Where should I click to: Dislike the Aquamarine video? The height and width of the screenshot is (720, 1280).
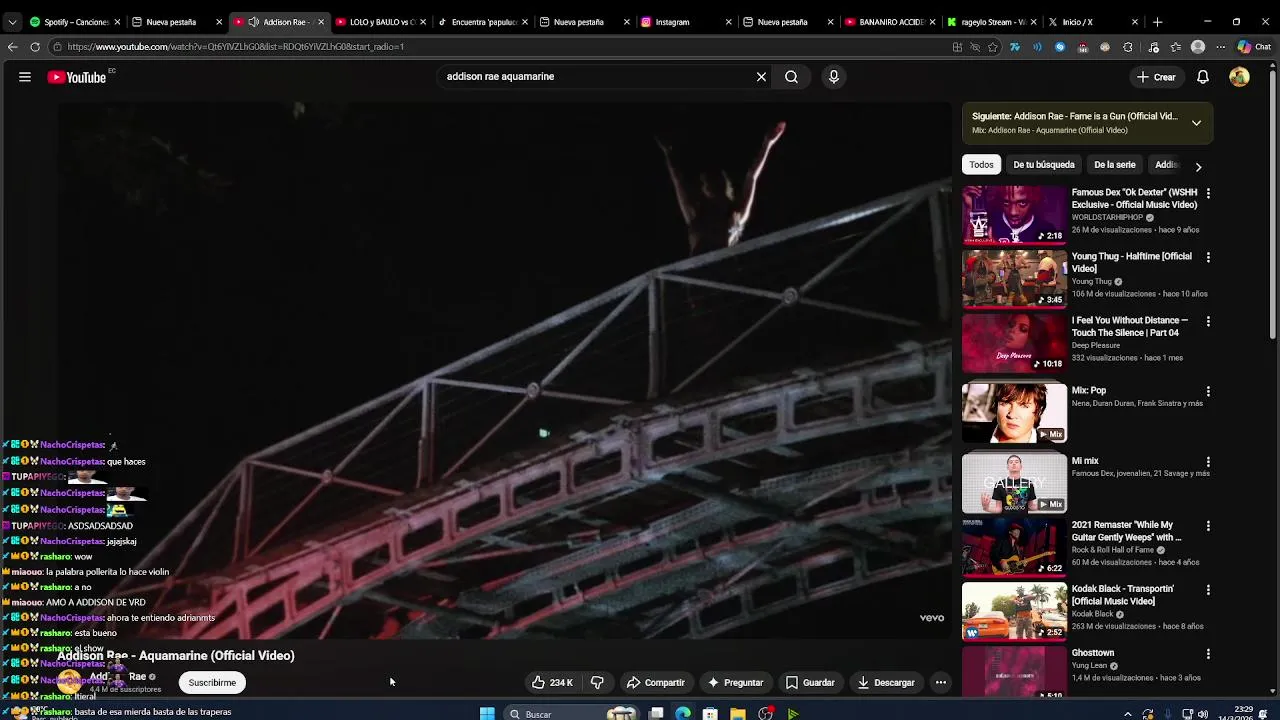tap(597, 683)
